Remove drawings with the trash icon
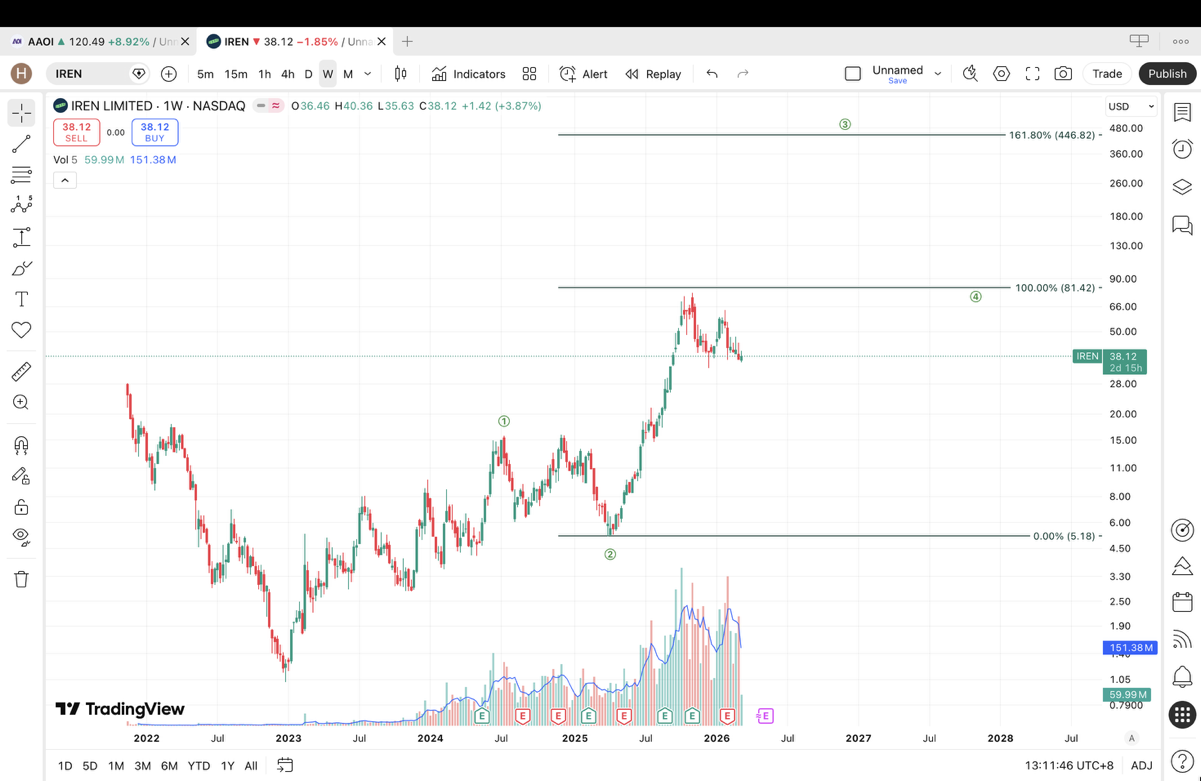The width and height of the screenshot is (1201, 781). [x=21, y=579]
